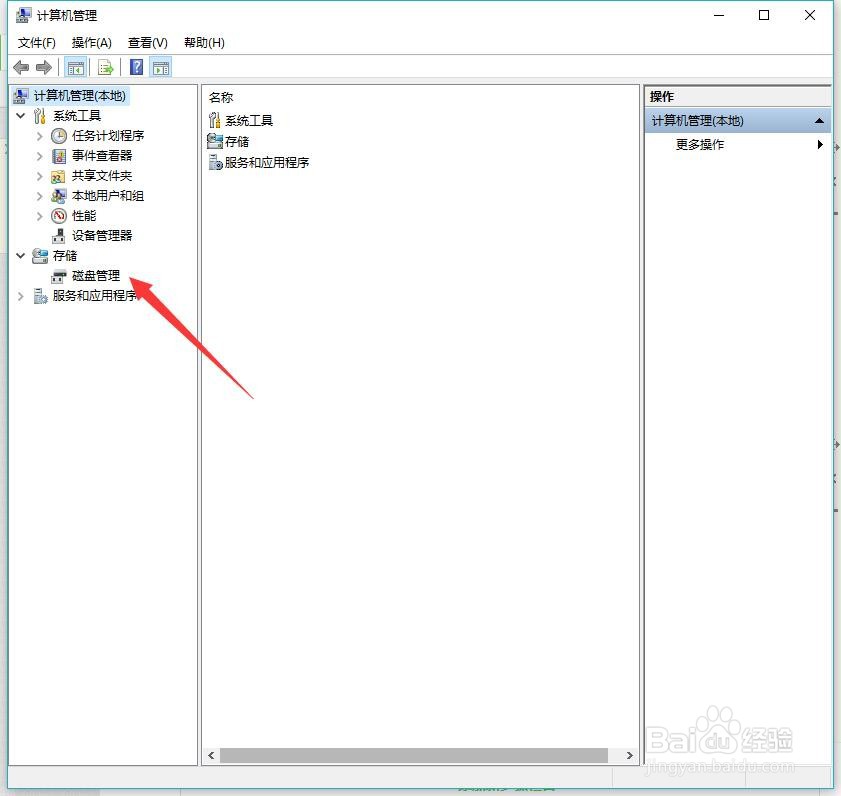Select 任务计划程序 label in the tree

tap(108, 136)
